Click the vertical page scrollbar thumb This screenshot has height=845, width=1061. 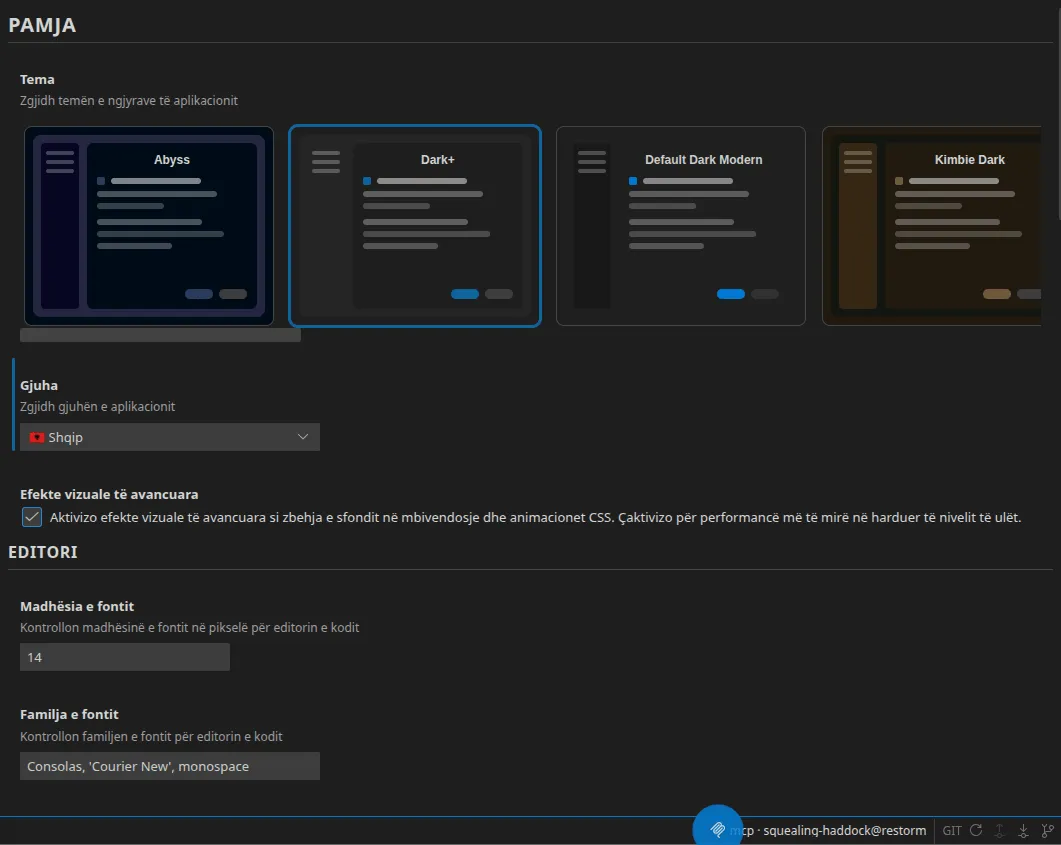1058,112
